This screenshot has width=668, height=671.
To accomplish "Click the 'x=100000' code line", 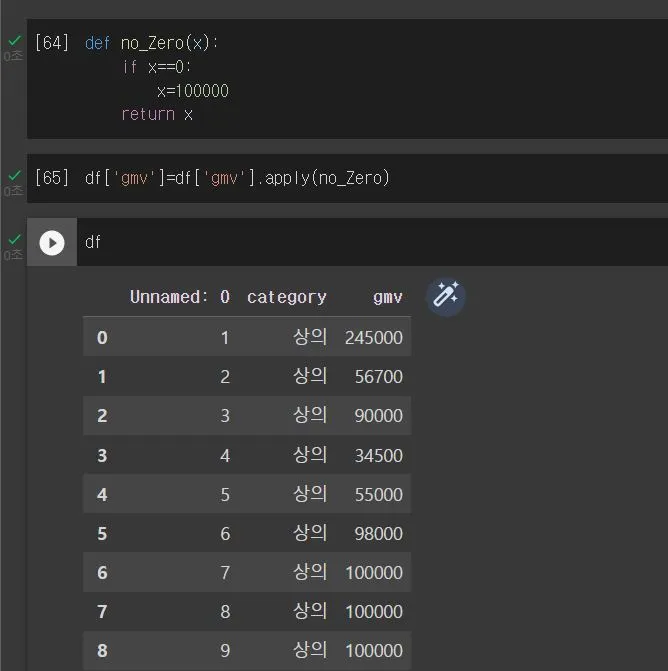I will pyautogui.click(x=193, y=91).
